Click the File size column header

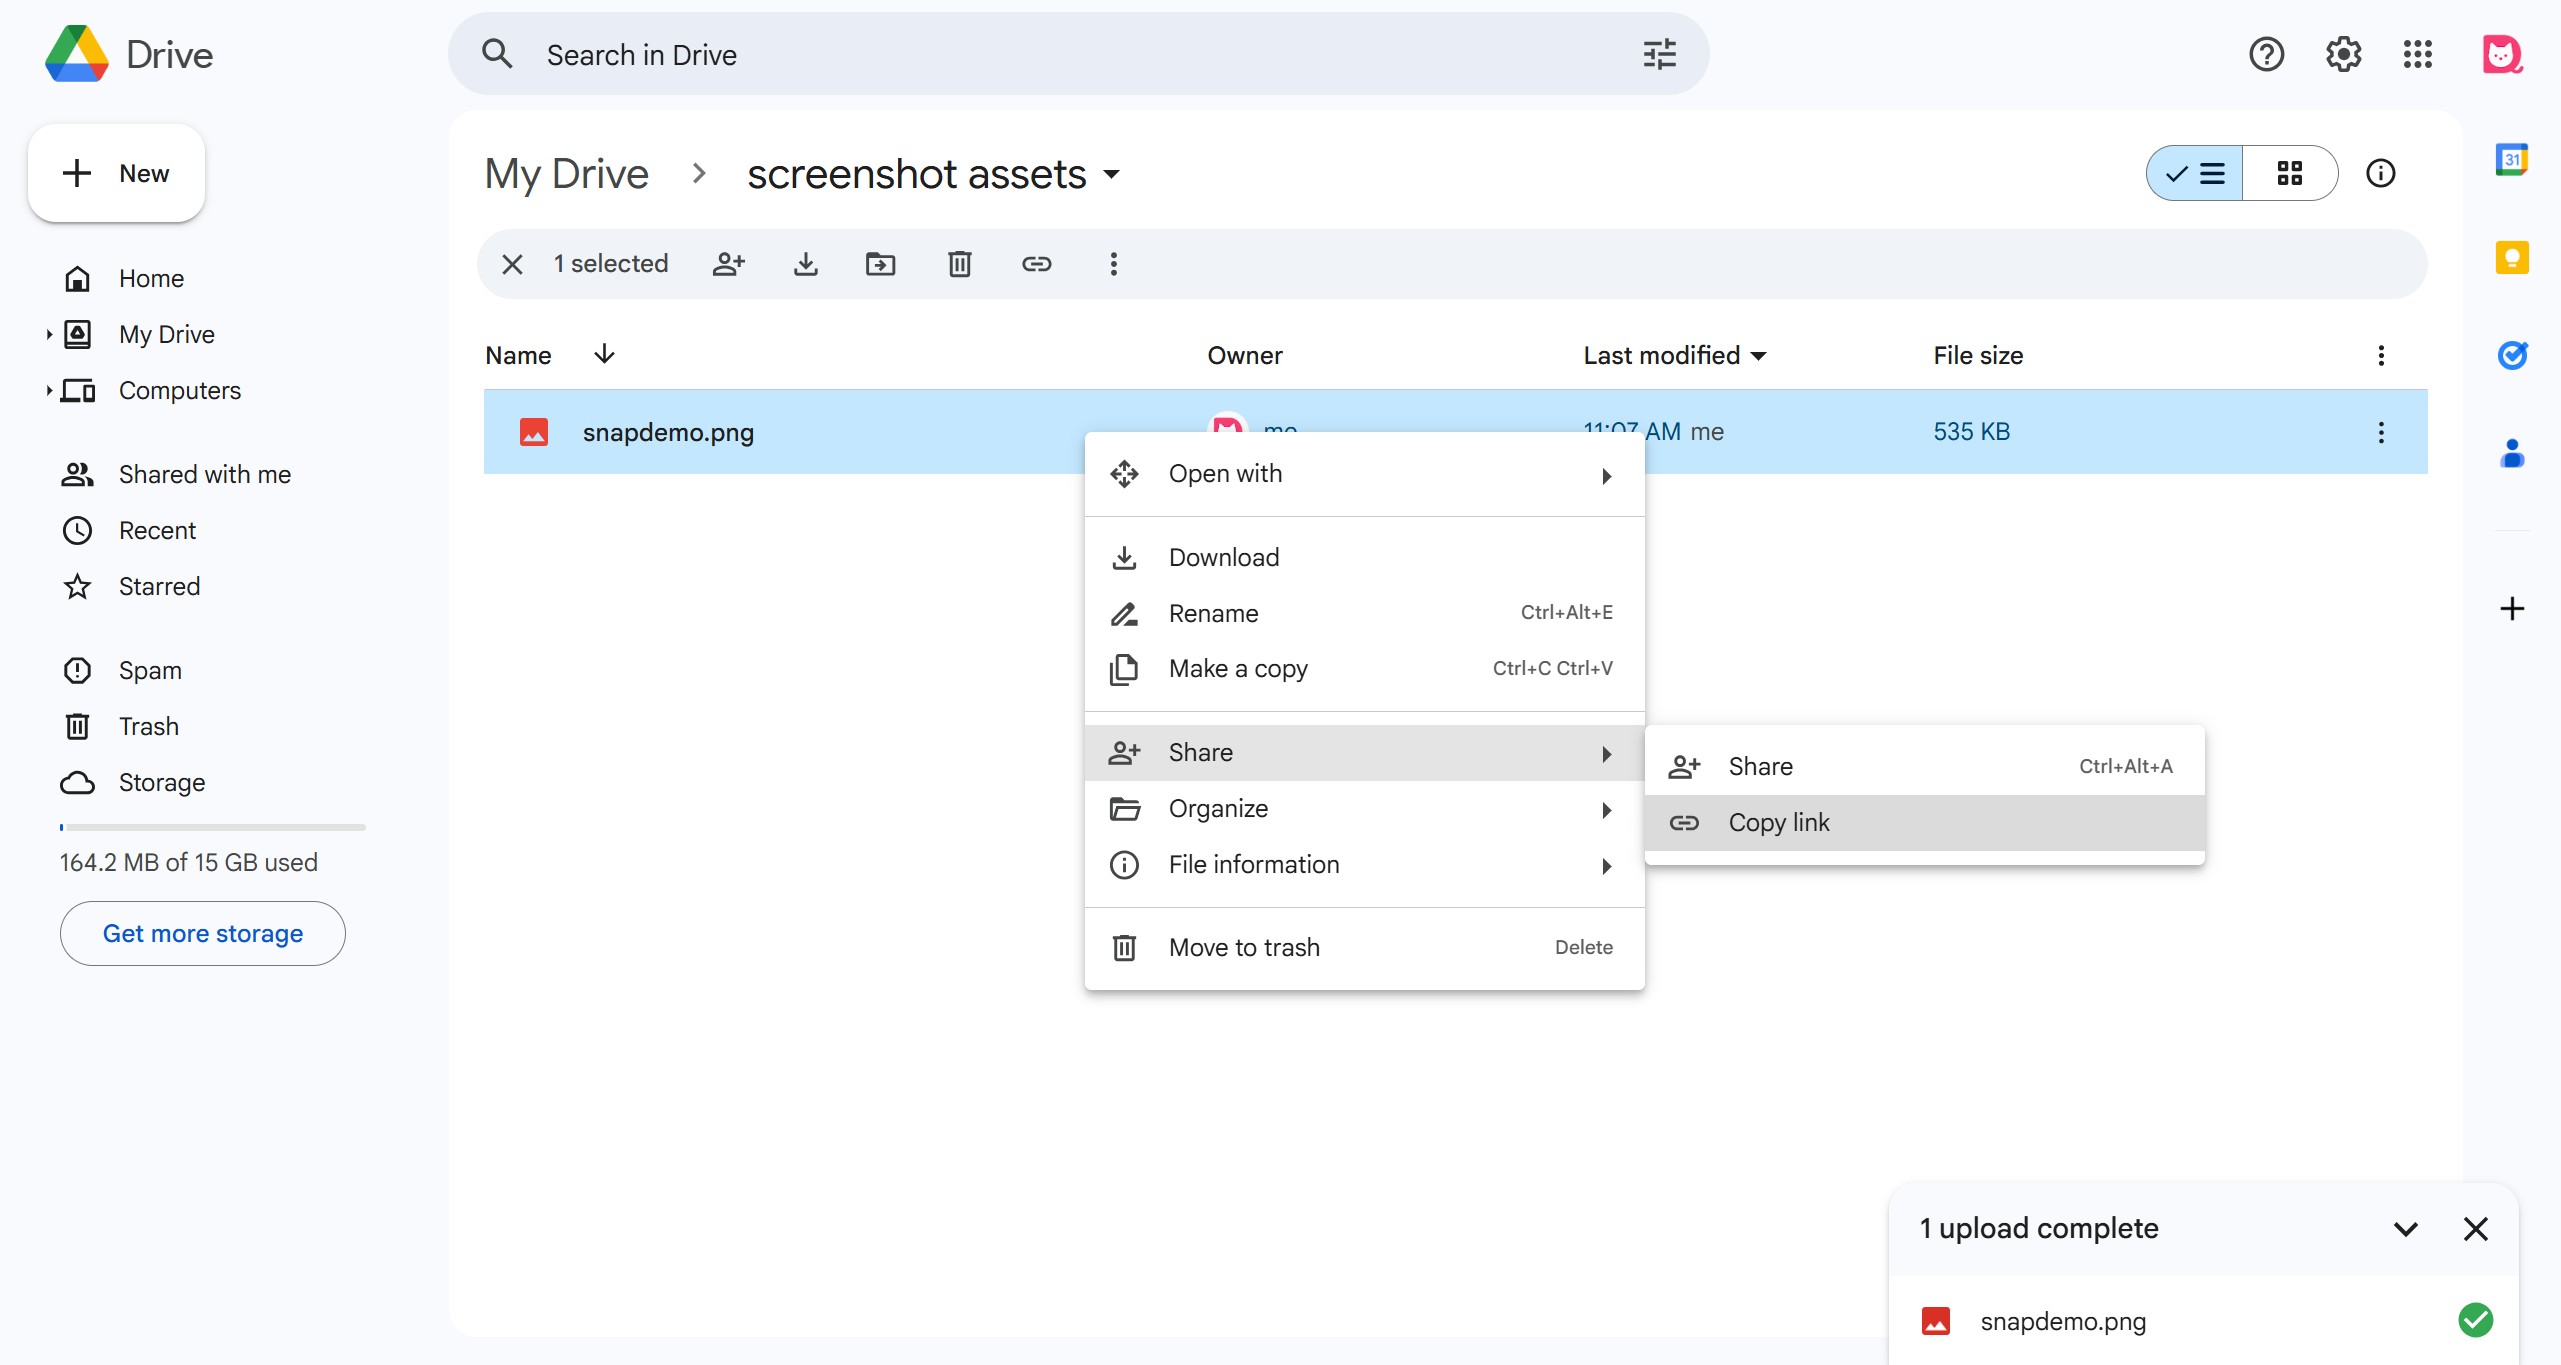pos(1977,355)
